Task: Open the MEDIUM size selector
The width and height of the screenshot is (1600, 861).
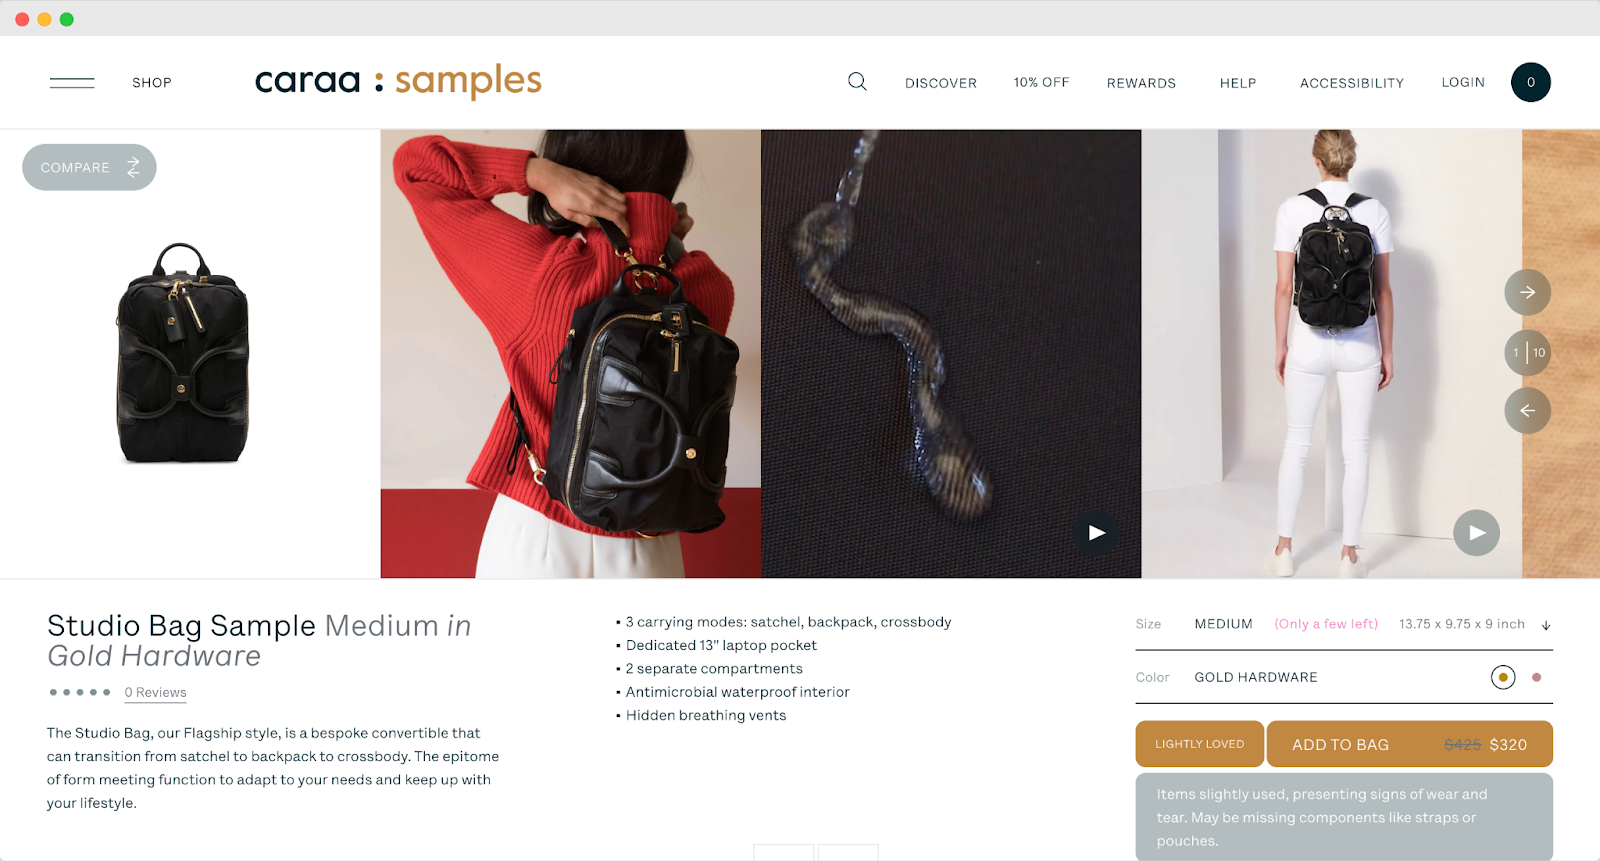Action: tap(1223, 624)
